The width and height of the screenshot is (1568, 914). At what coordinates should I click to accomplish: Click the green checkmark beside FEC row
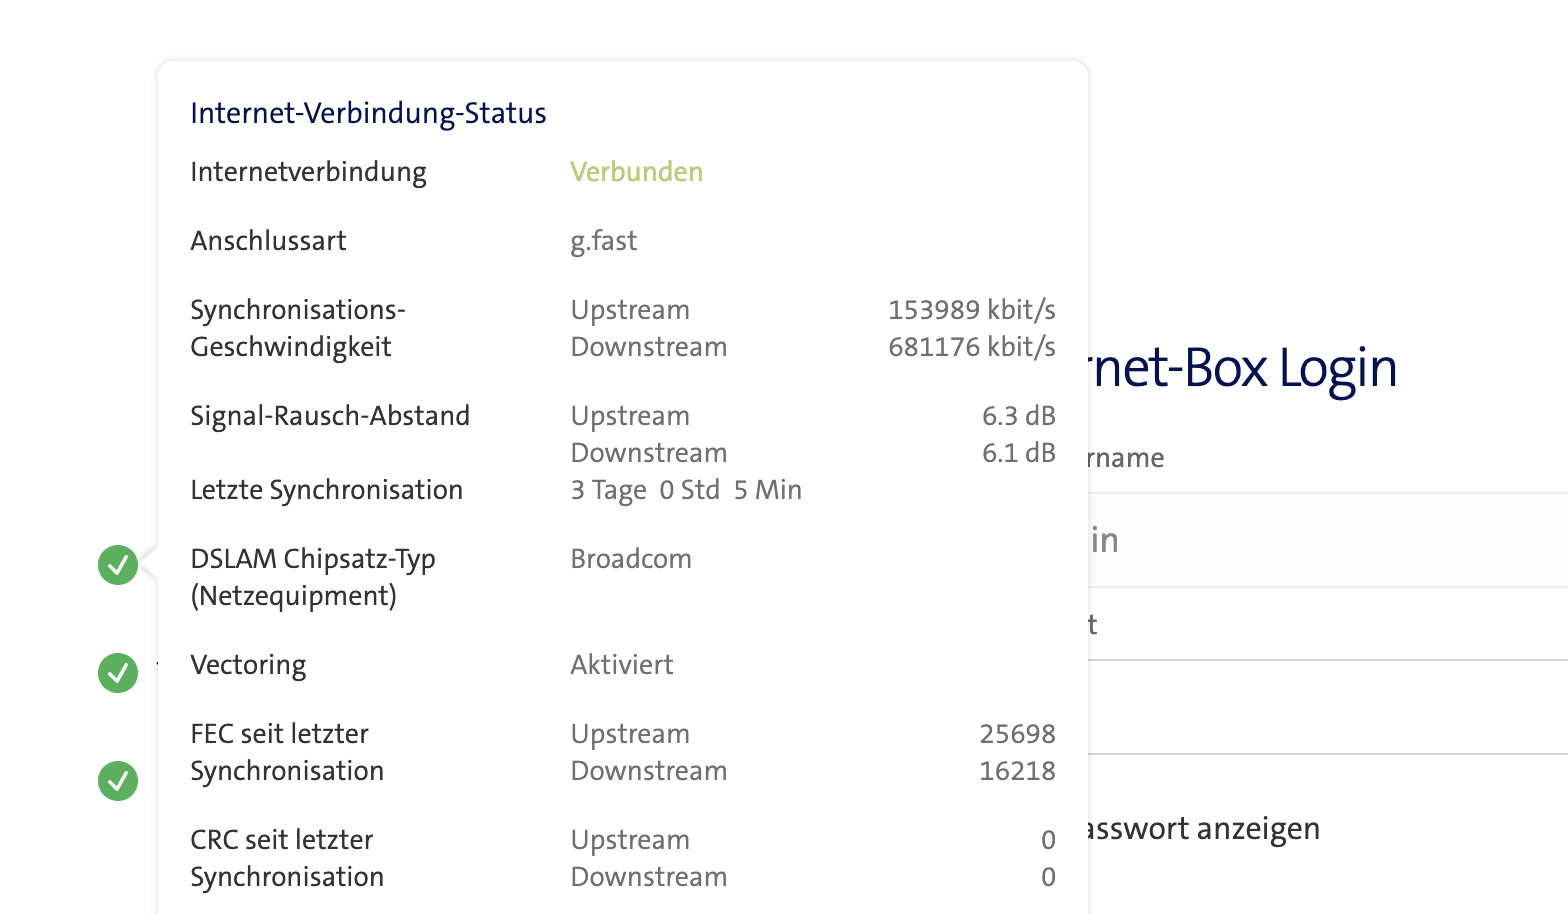tap(118, 781)
